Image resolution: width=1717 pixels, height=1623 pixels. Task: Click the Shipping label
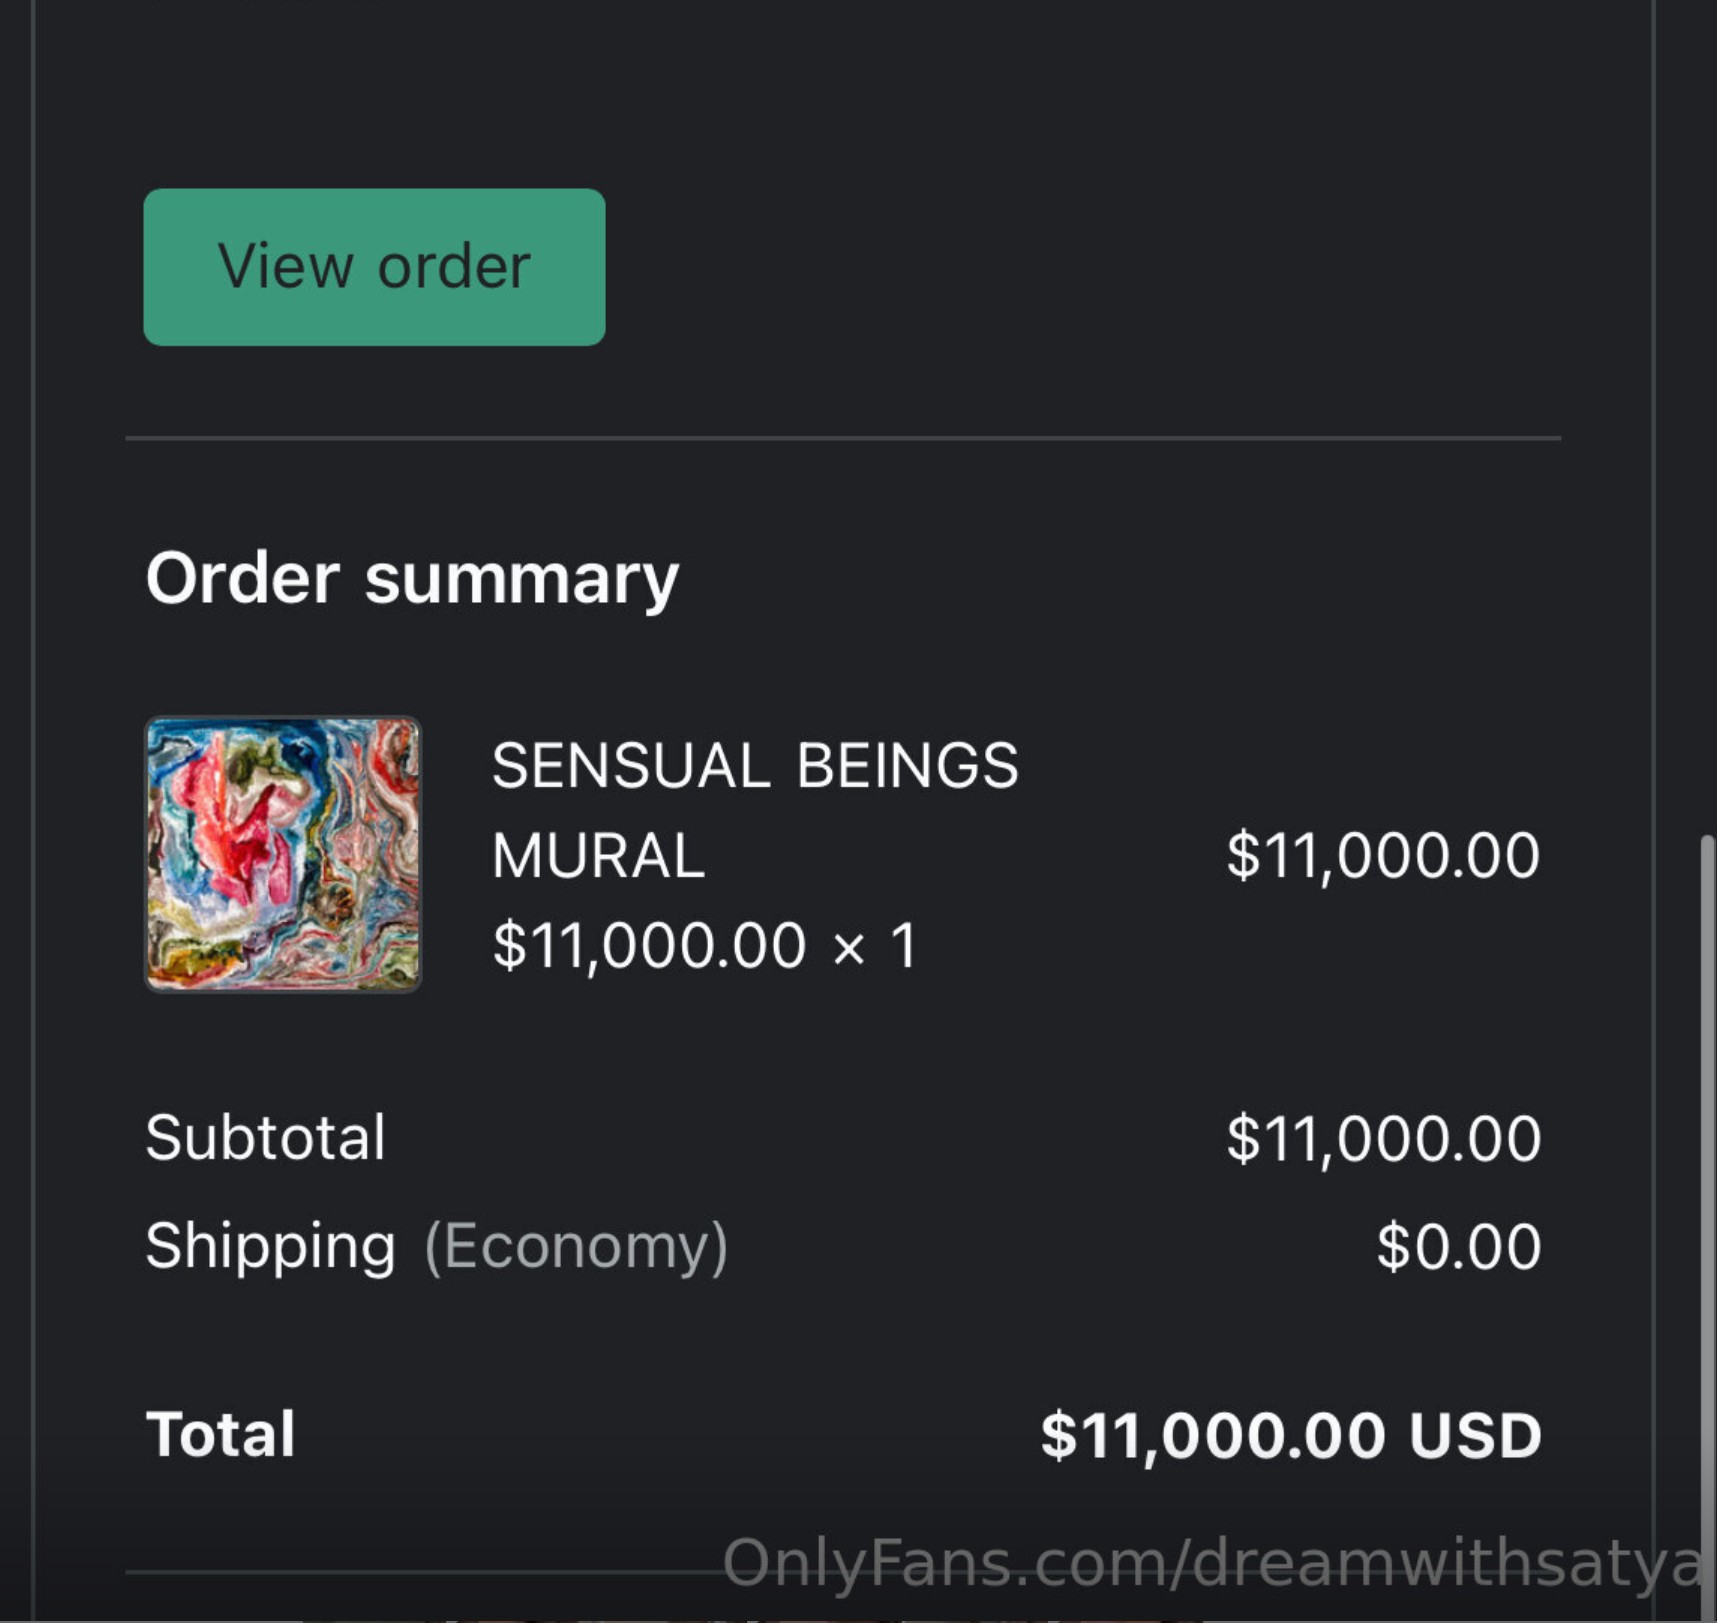(x=270, y=1246)
